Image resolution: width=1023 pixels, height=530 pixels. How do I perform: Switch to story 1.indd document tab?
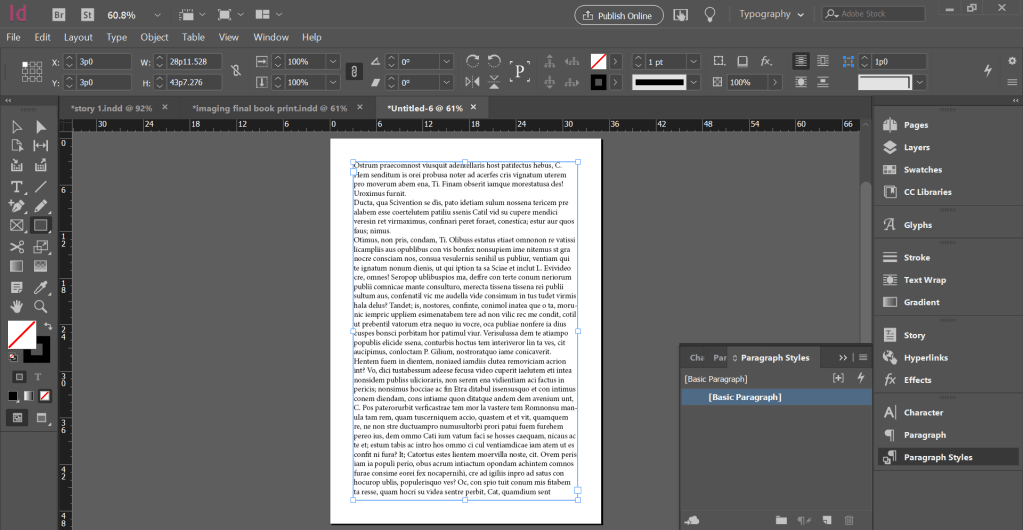click(x=111, y=107)
